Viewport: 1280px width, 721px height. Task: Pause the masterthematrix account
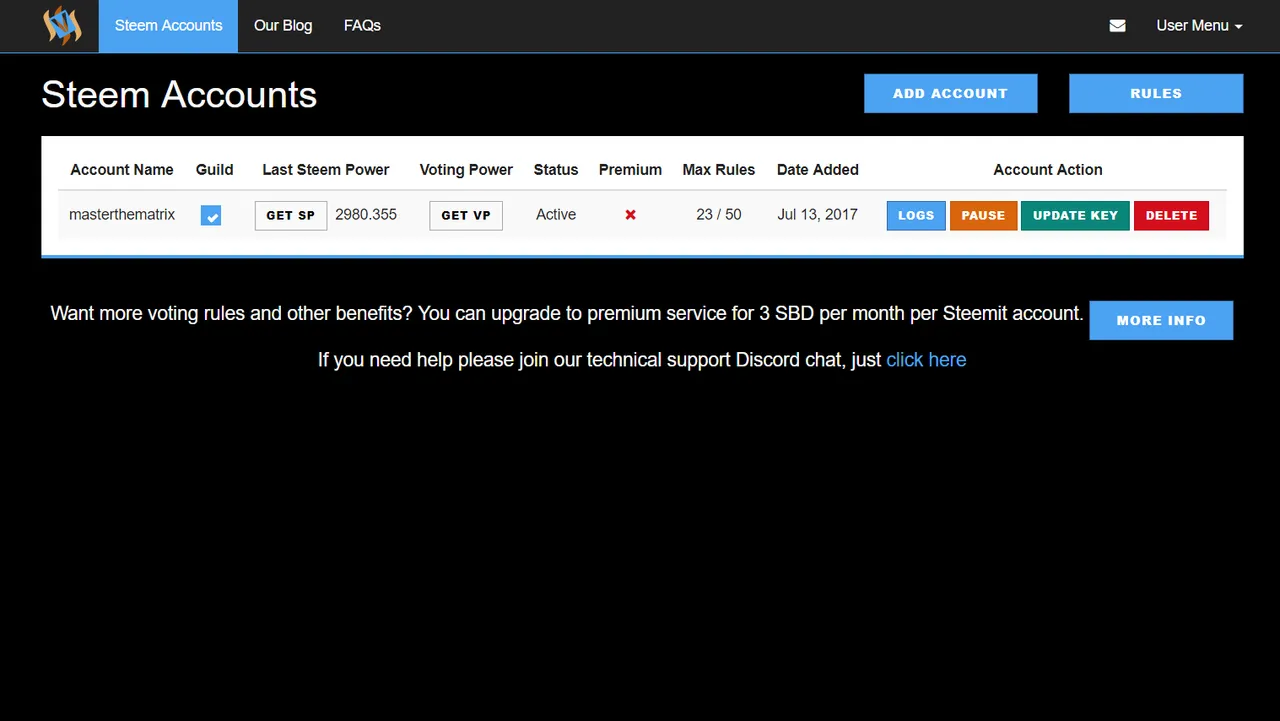(x=983, y=215)
